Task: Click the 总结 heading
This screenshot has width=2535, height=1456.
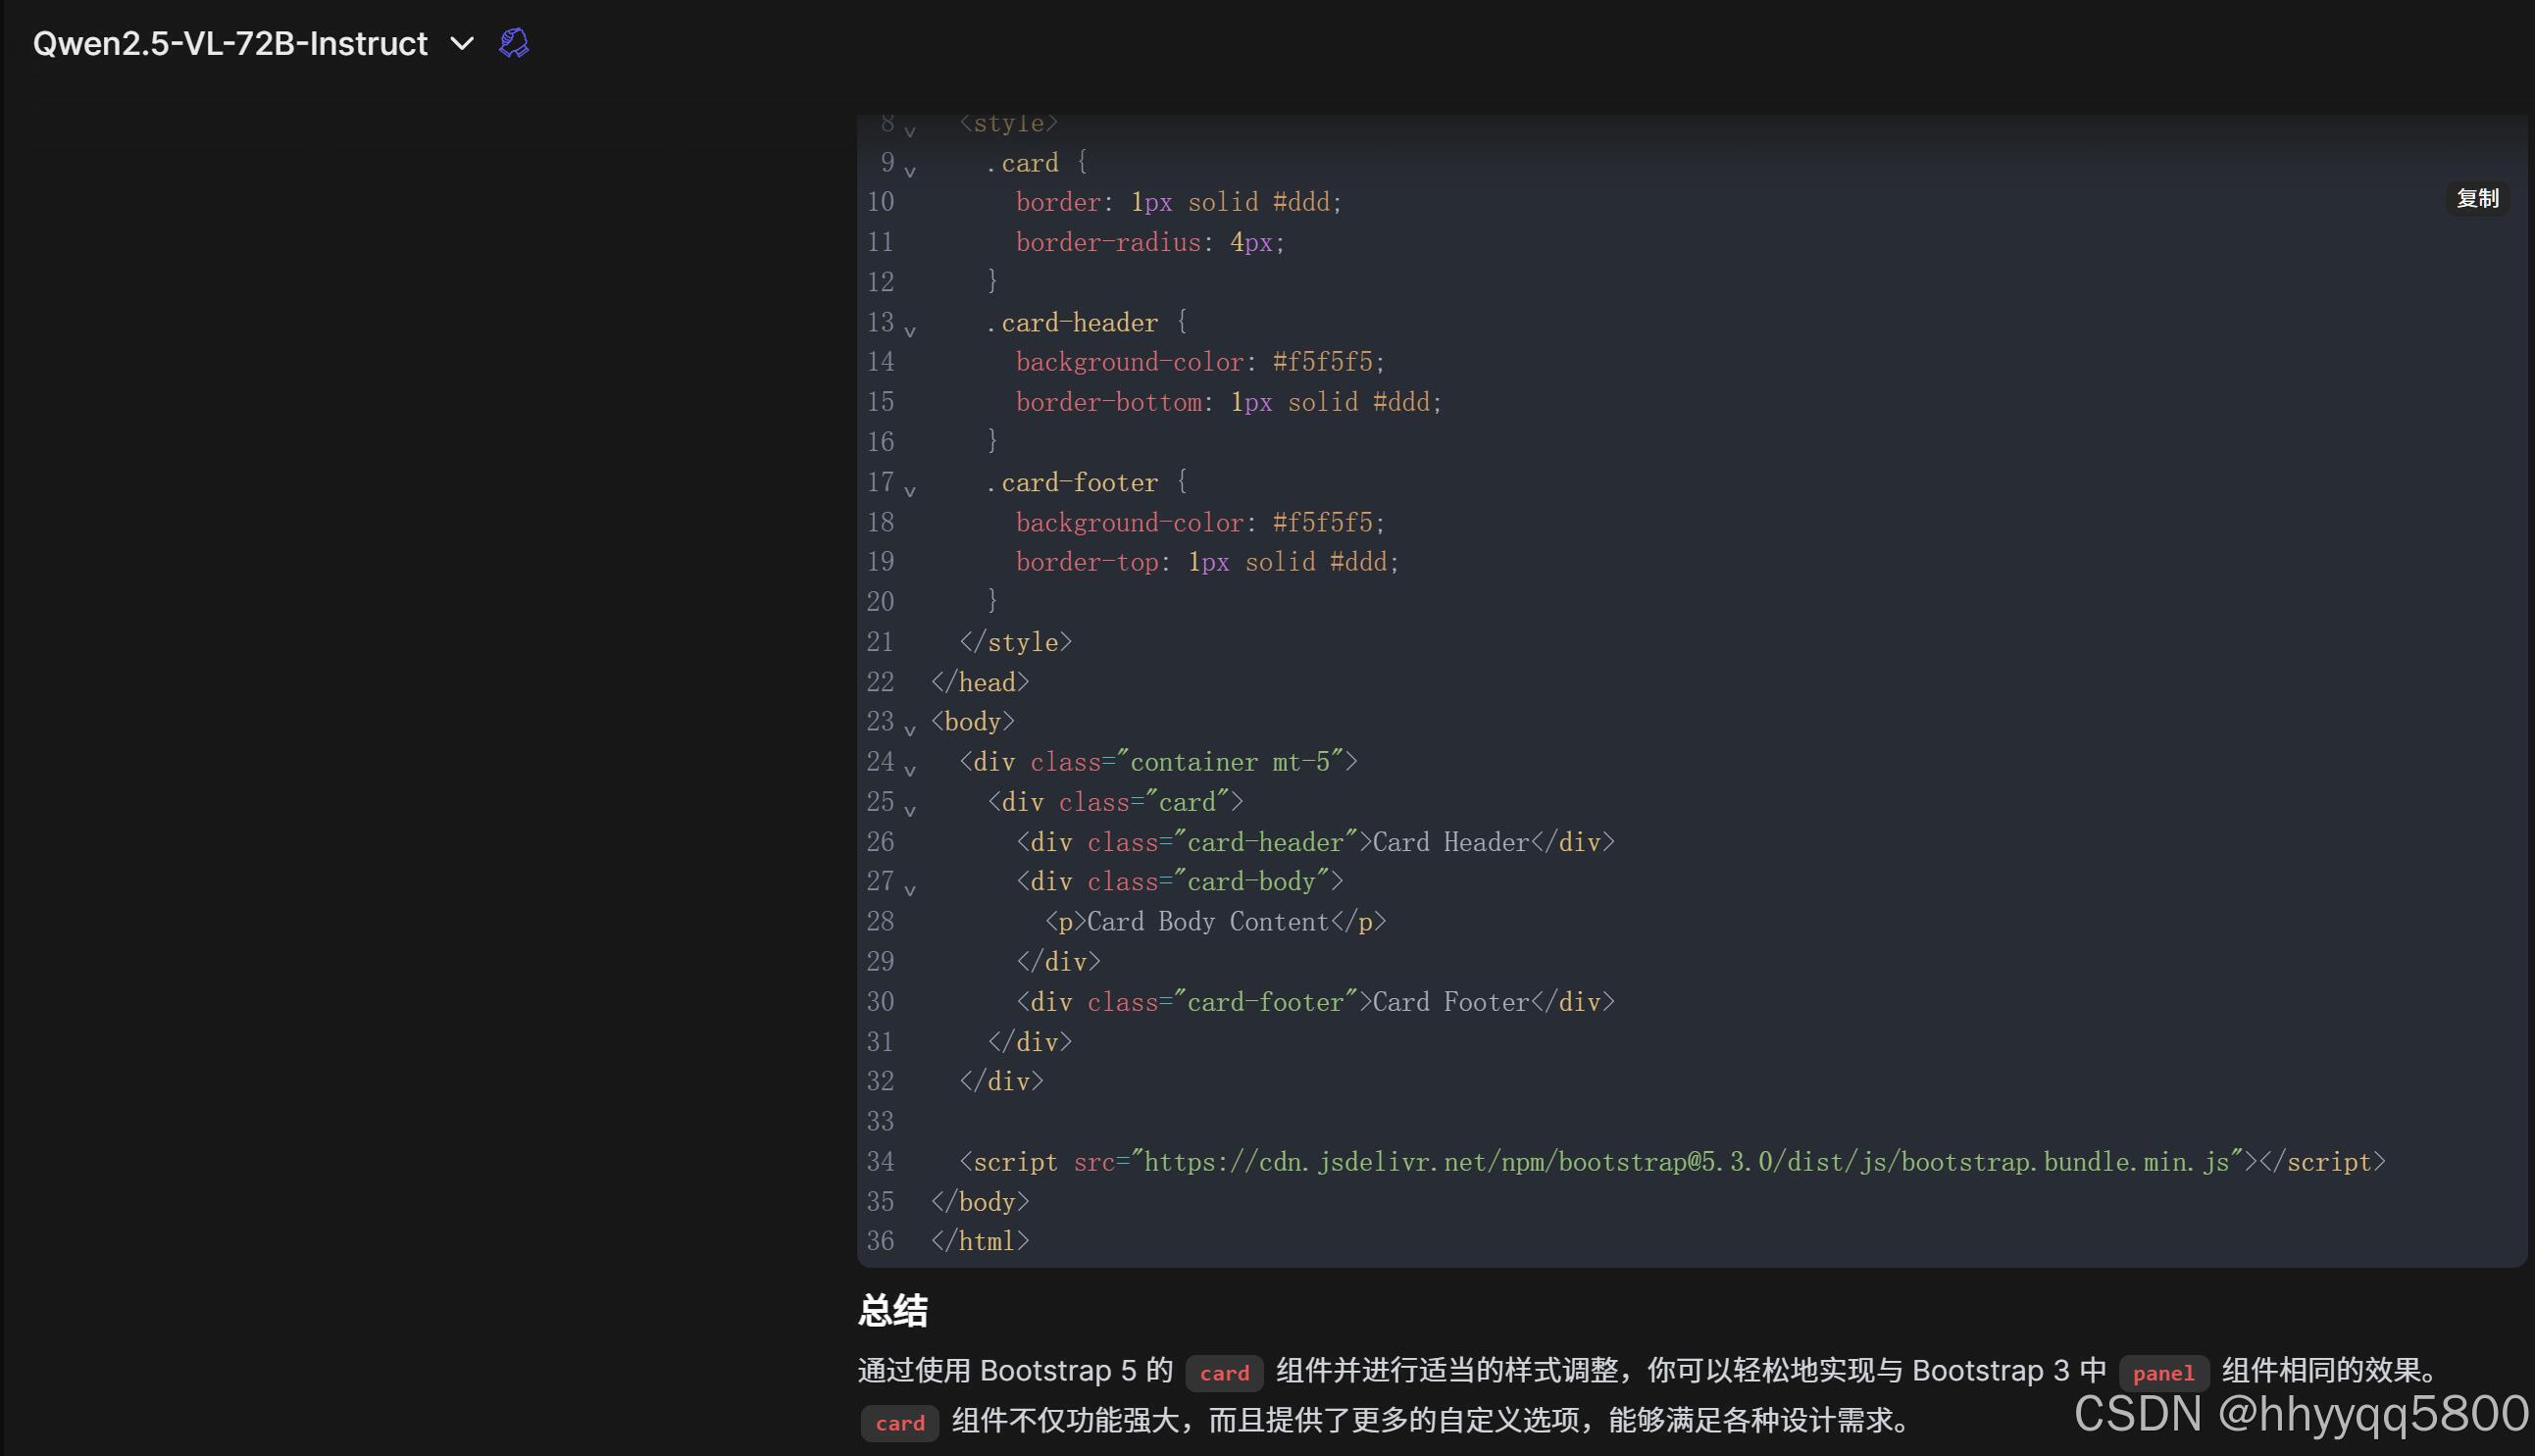Action: (x=893, y=1310)
